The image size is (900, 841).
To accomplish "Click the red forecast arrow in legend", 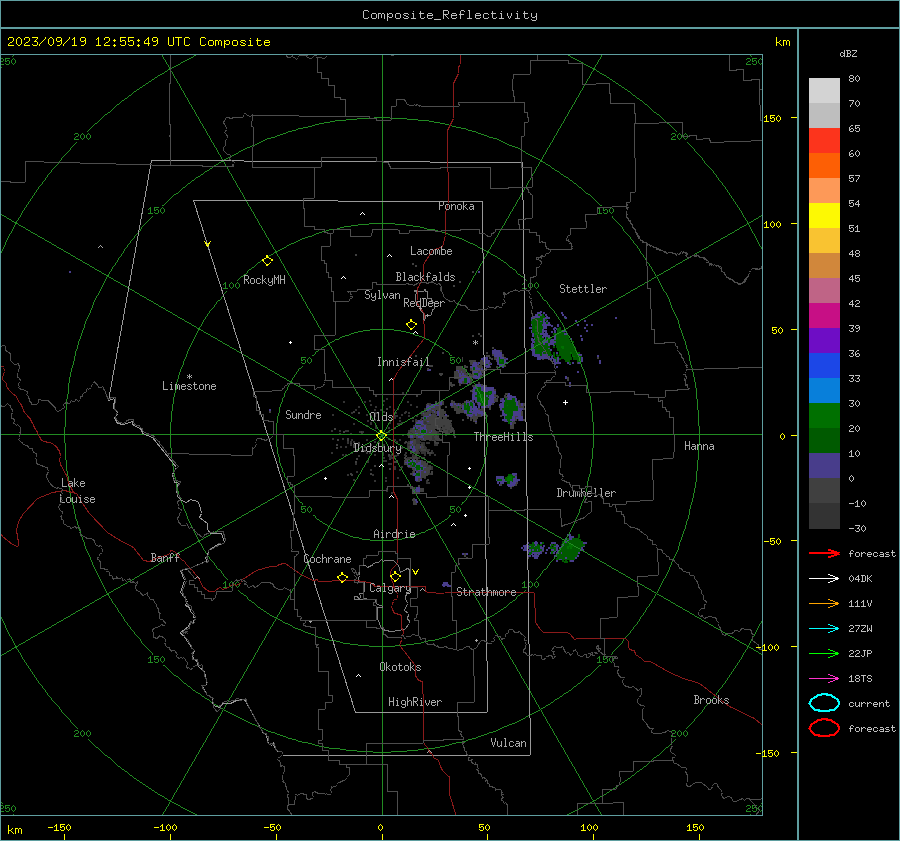I will point(824,553).
